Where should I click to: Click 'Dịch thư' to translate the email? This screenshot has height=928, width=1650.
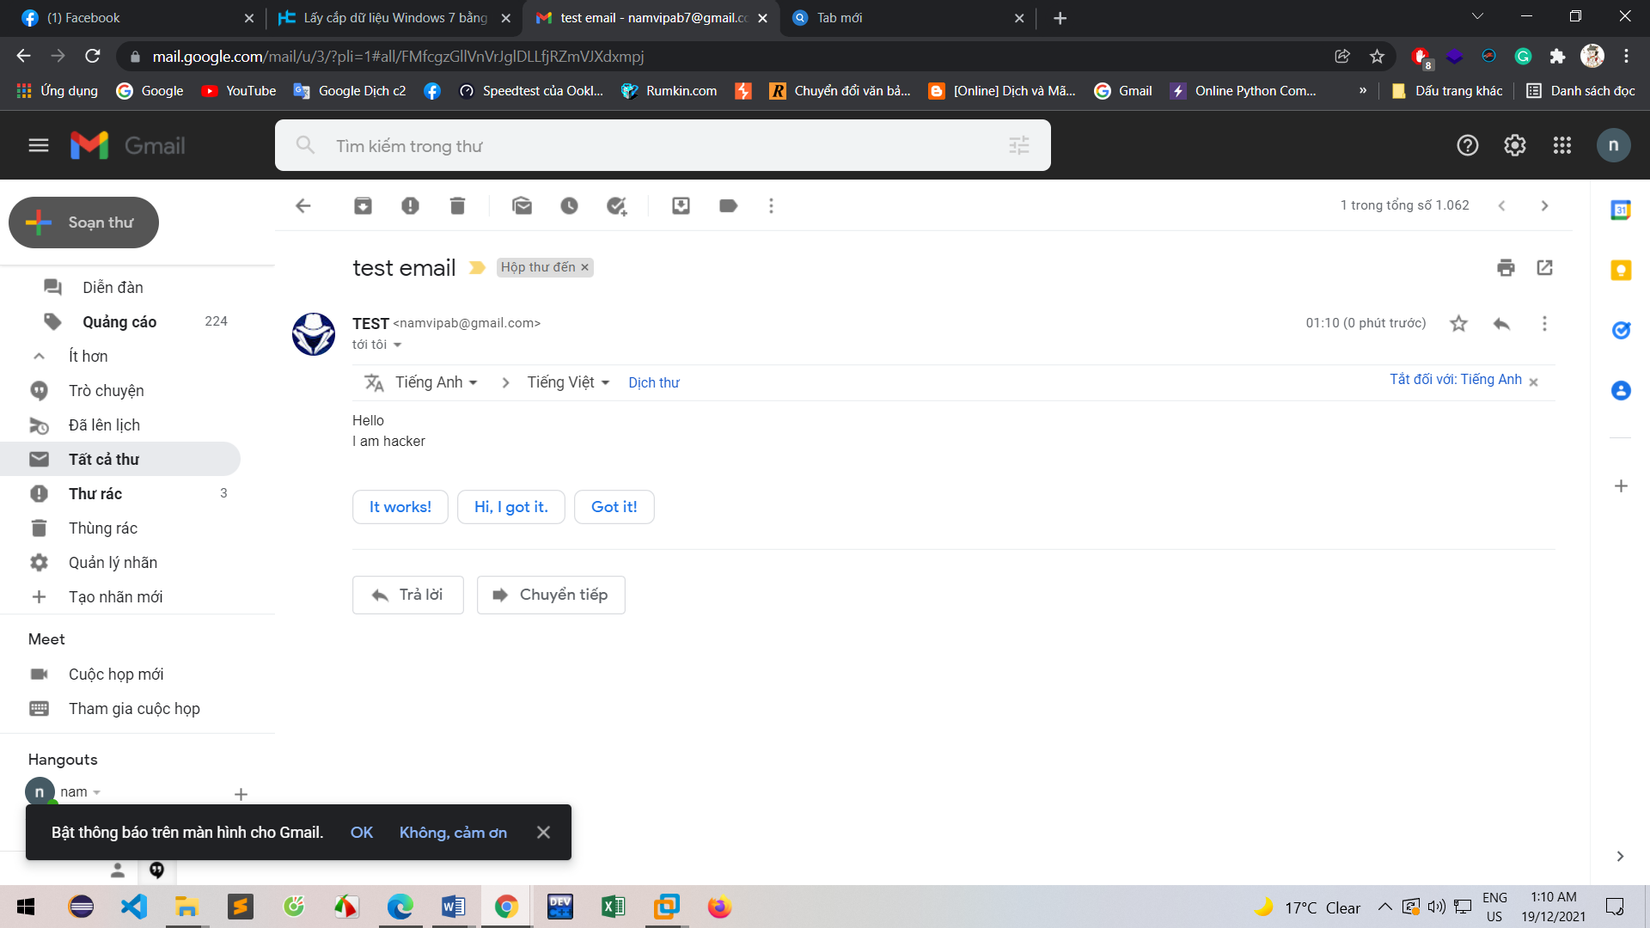654,382
